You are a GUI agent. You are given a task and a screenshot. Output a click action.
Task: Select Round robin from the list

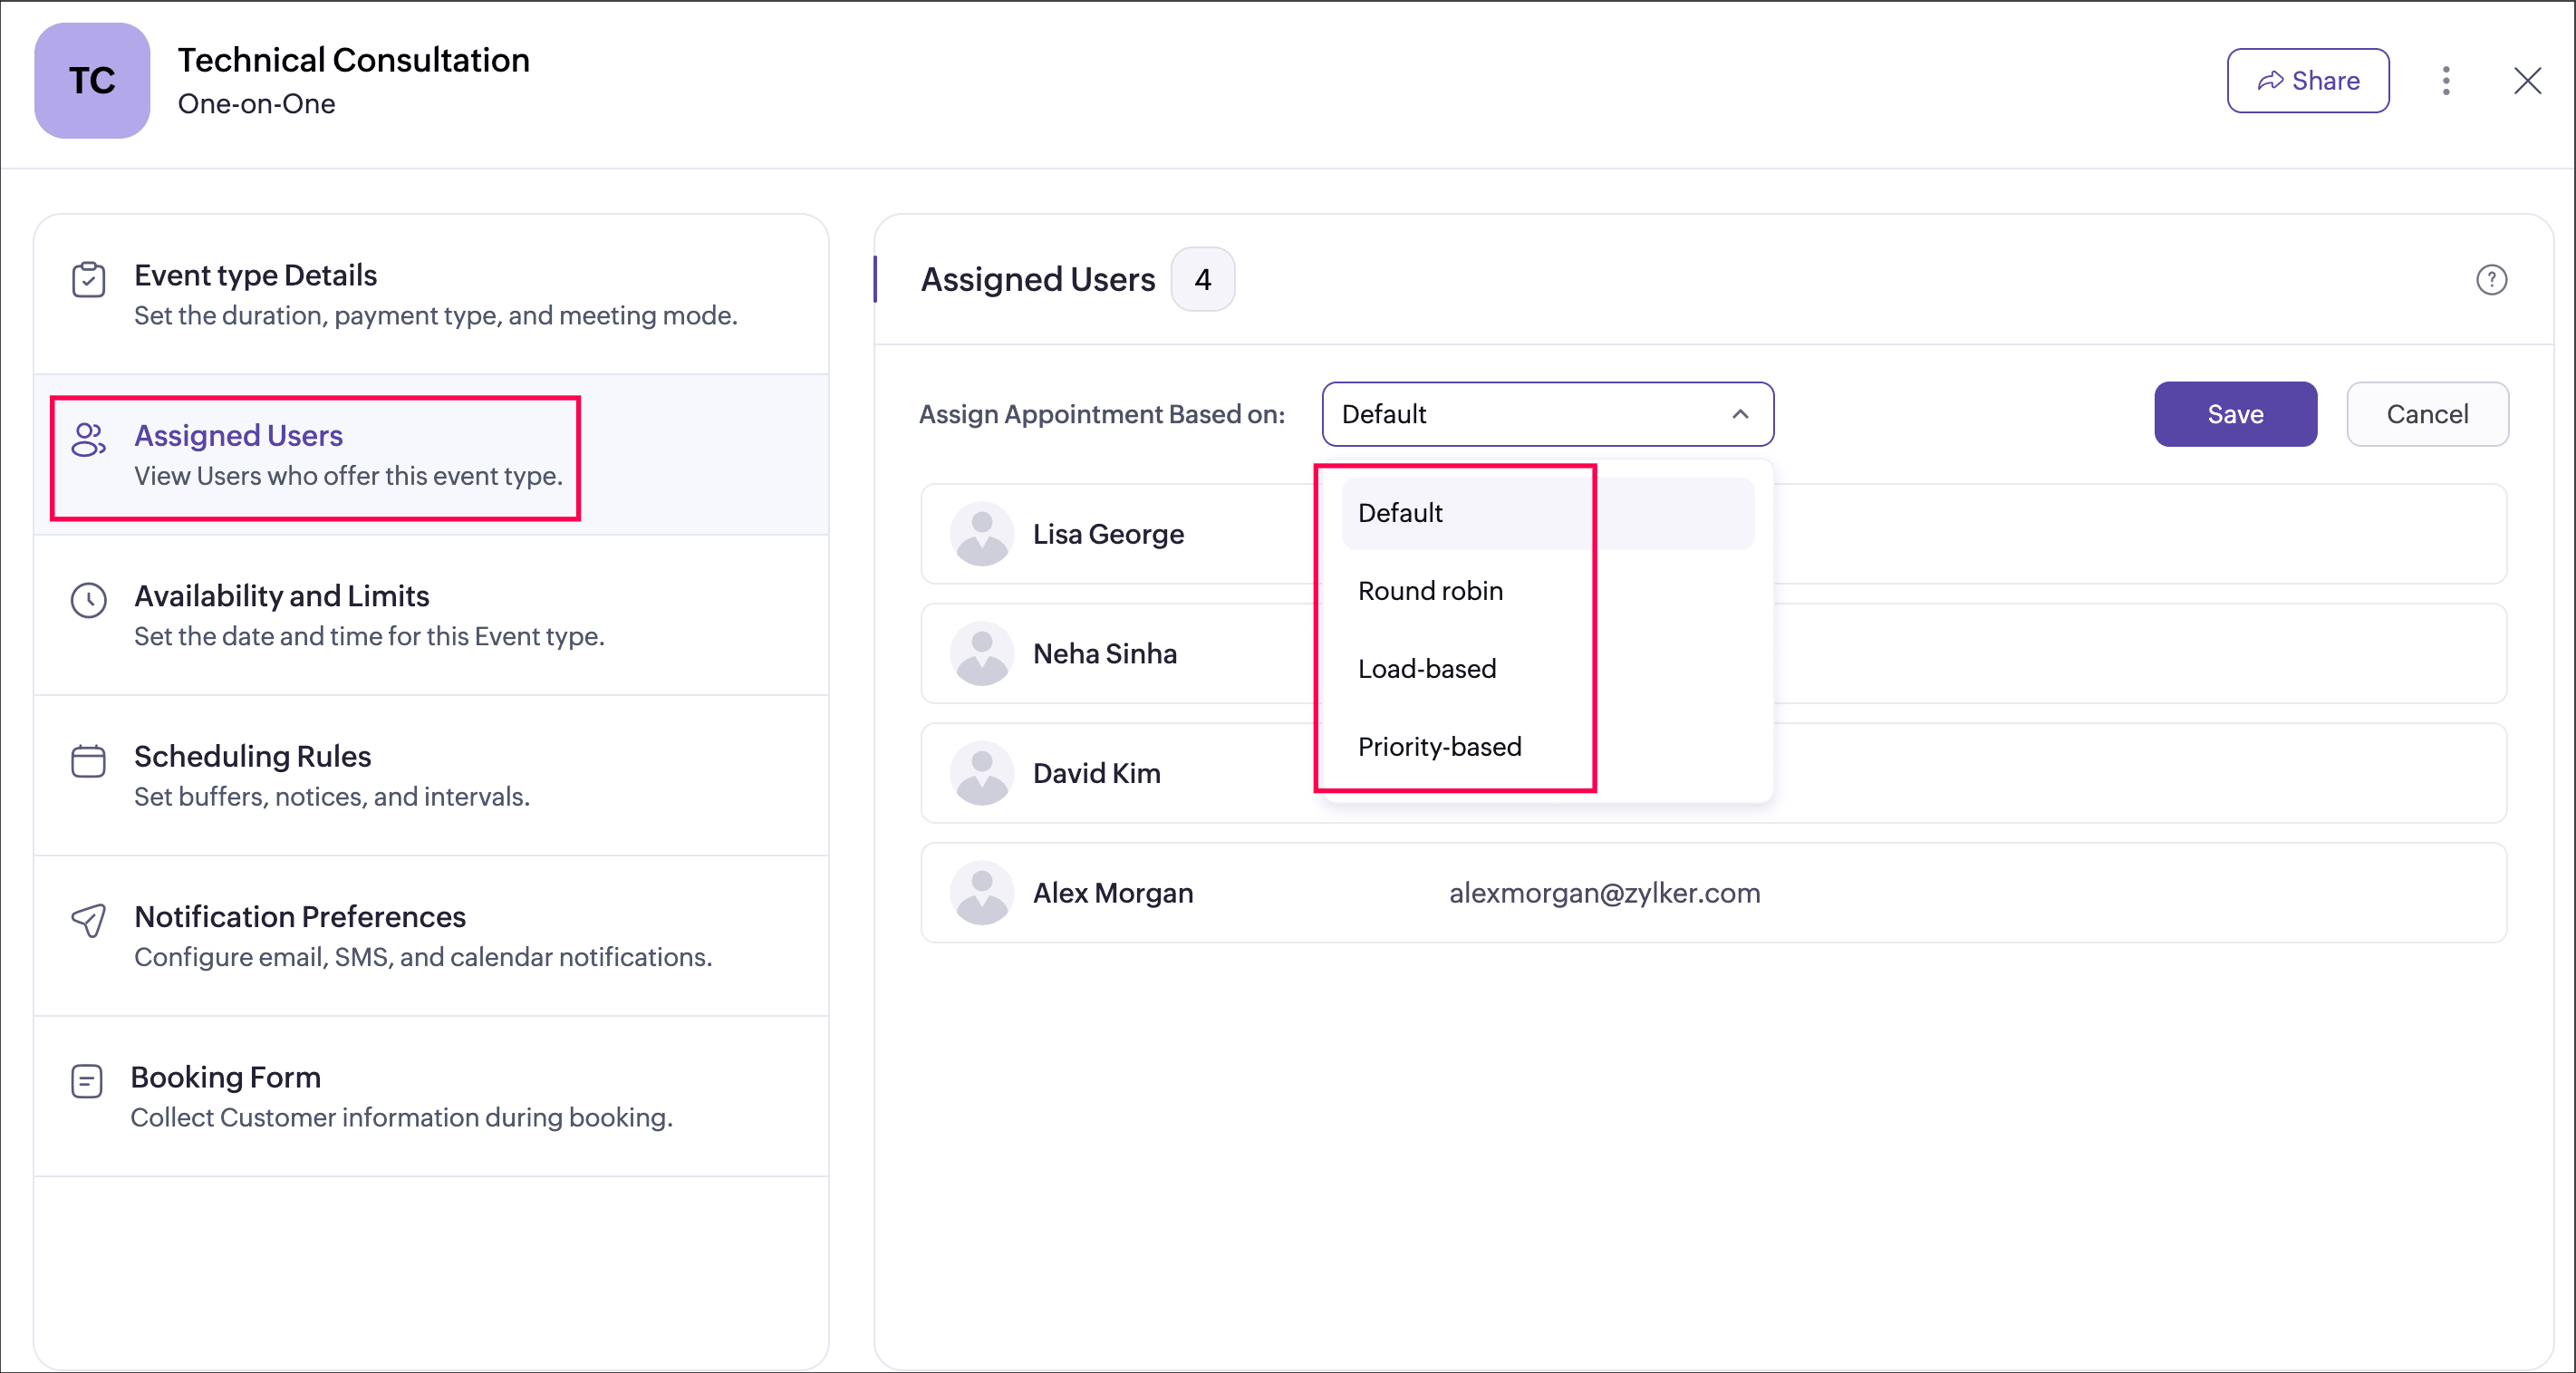pos(1430,591)
